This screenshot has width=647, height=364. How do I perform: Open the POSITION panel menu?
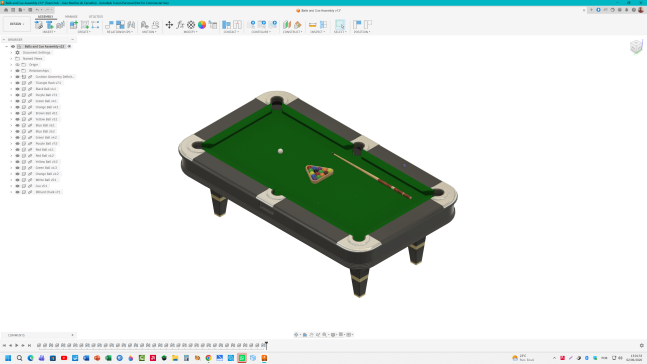click(x=362, y=32)
